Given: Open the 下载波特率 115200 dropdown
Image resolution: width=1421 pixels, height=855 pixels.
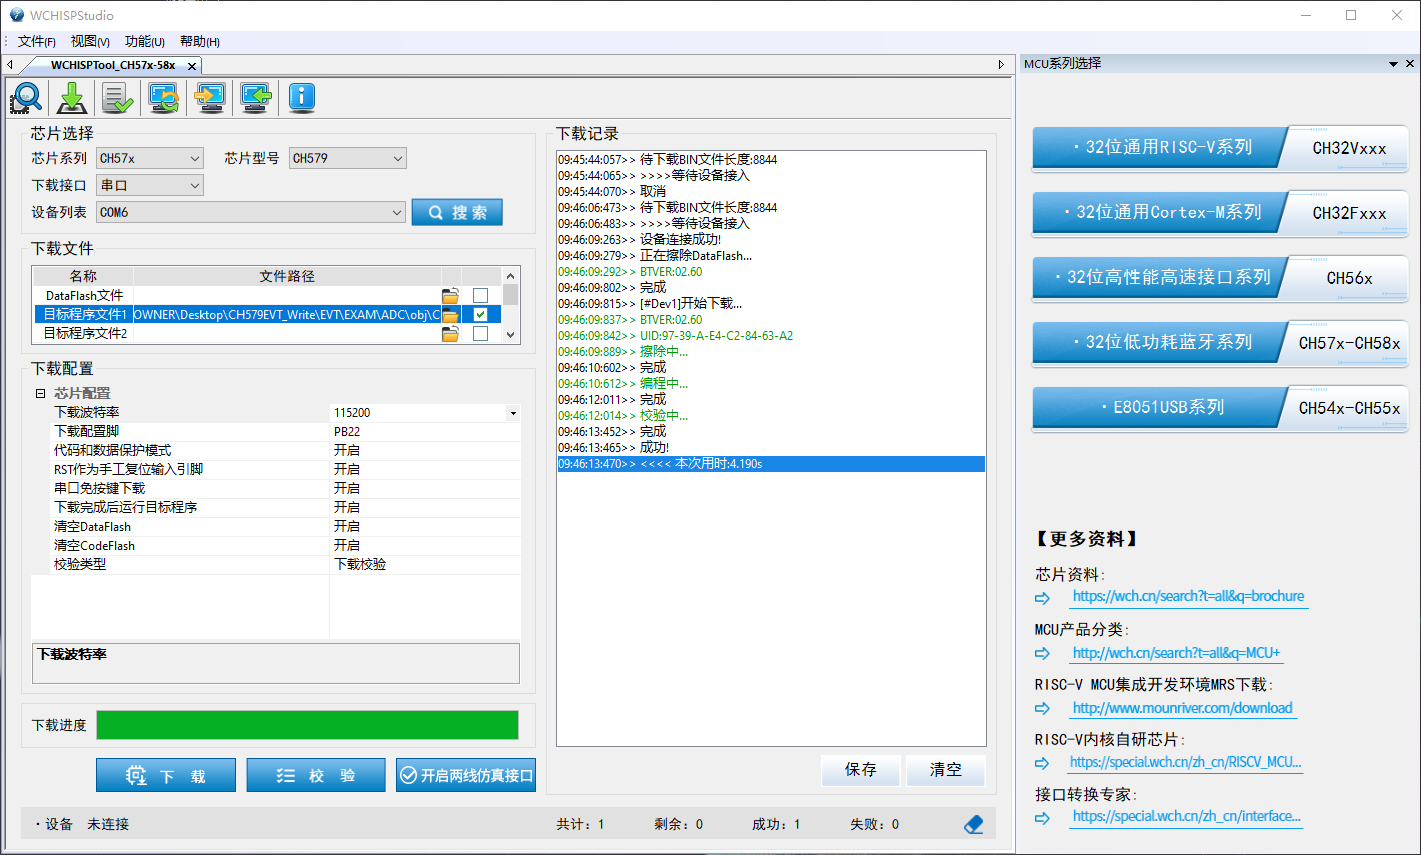Looking at the screenshot, I should pos(513,413).
